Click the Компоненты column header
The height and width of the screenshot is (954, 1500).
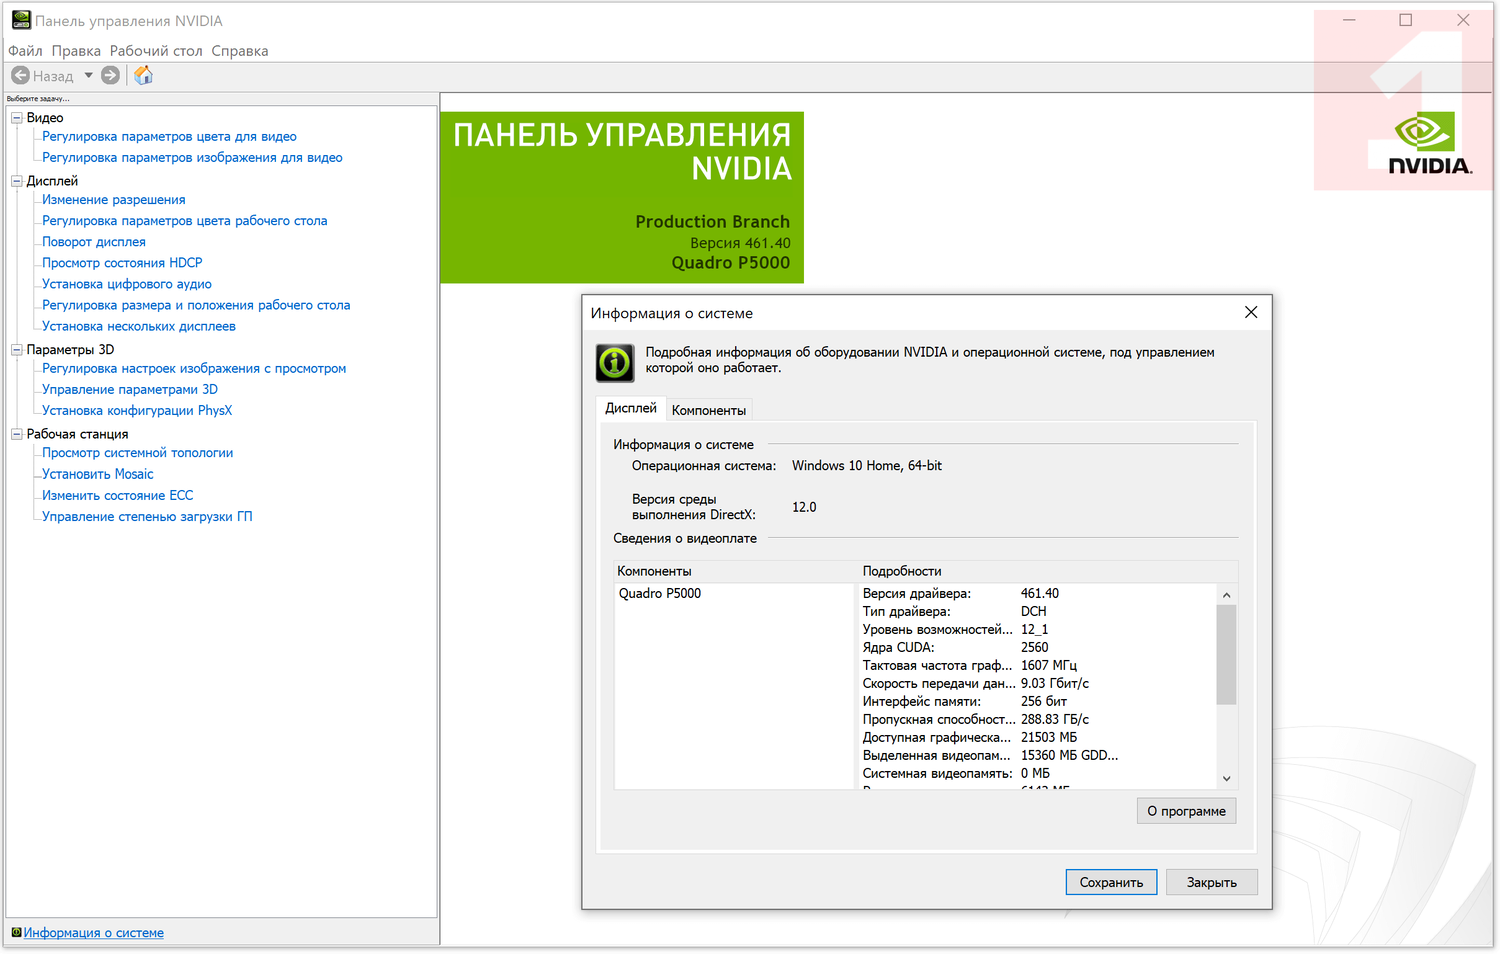(735, 571)
